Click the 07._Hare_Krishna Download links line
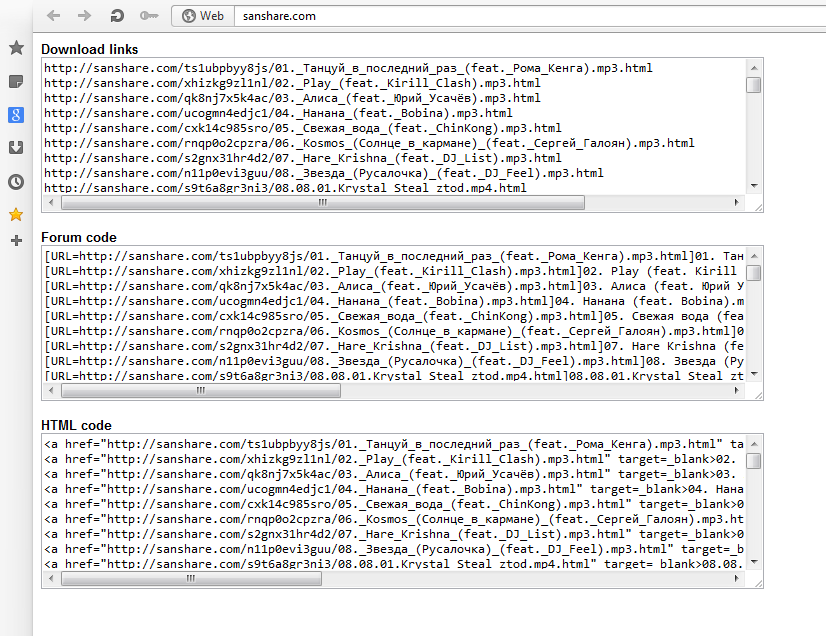This screenshot has width=826, height=636. (303, 158)
